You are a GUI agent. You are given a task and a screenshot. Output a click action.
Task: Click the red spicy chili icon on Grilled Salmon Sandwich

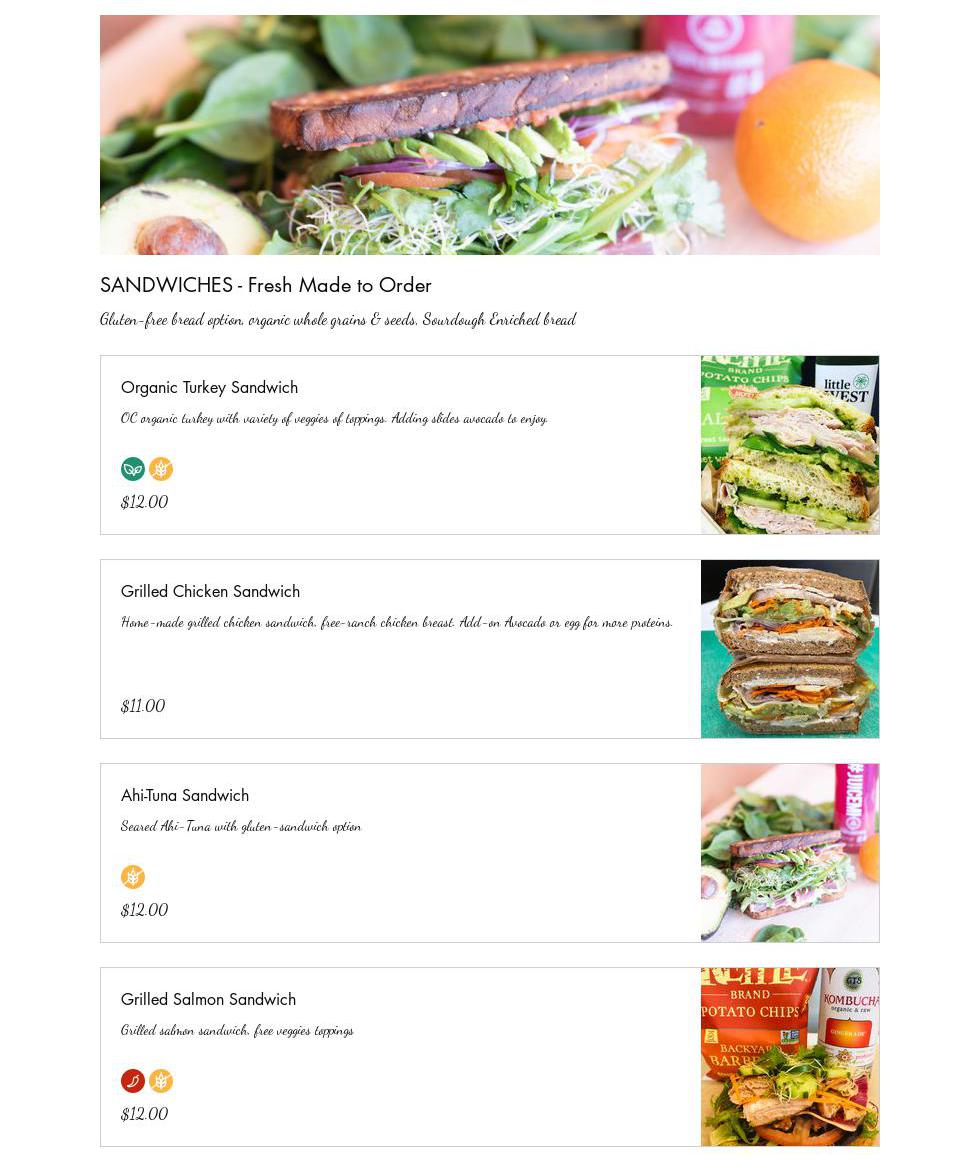click(133, 1081)
